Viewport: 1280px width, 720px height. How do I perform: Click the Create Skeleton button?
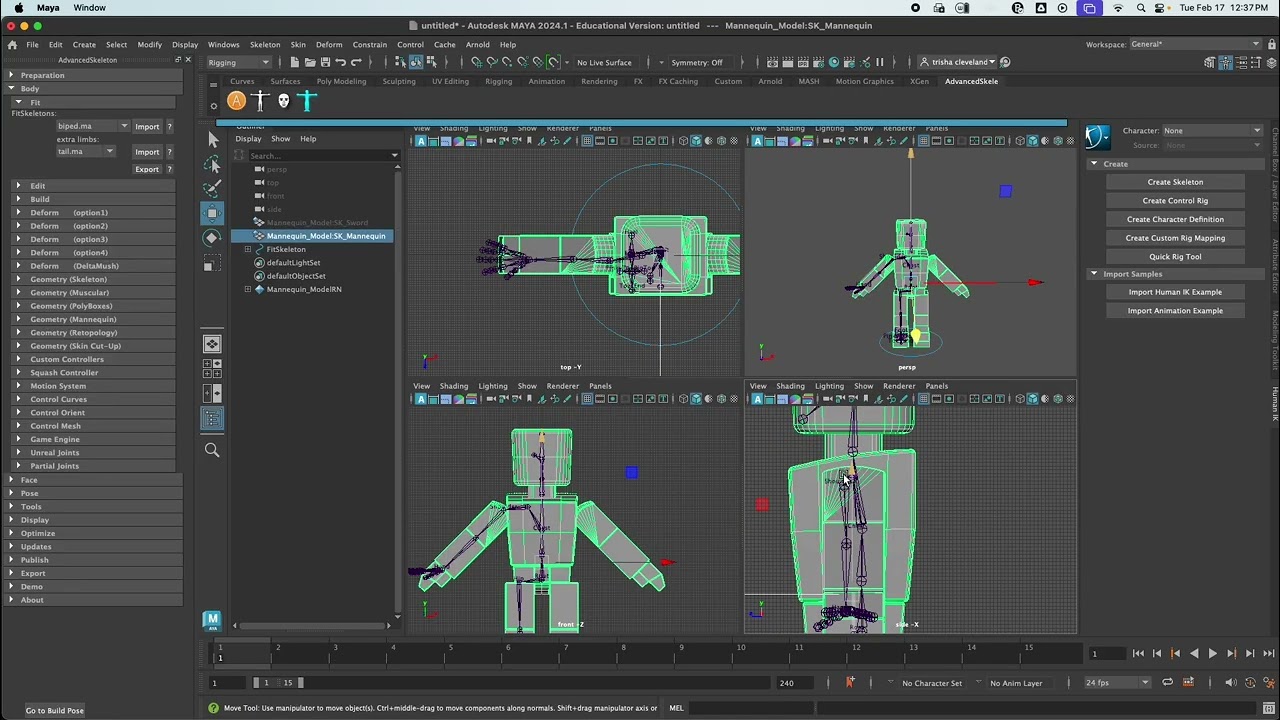point(1175,182)
